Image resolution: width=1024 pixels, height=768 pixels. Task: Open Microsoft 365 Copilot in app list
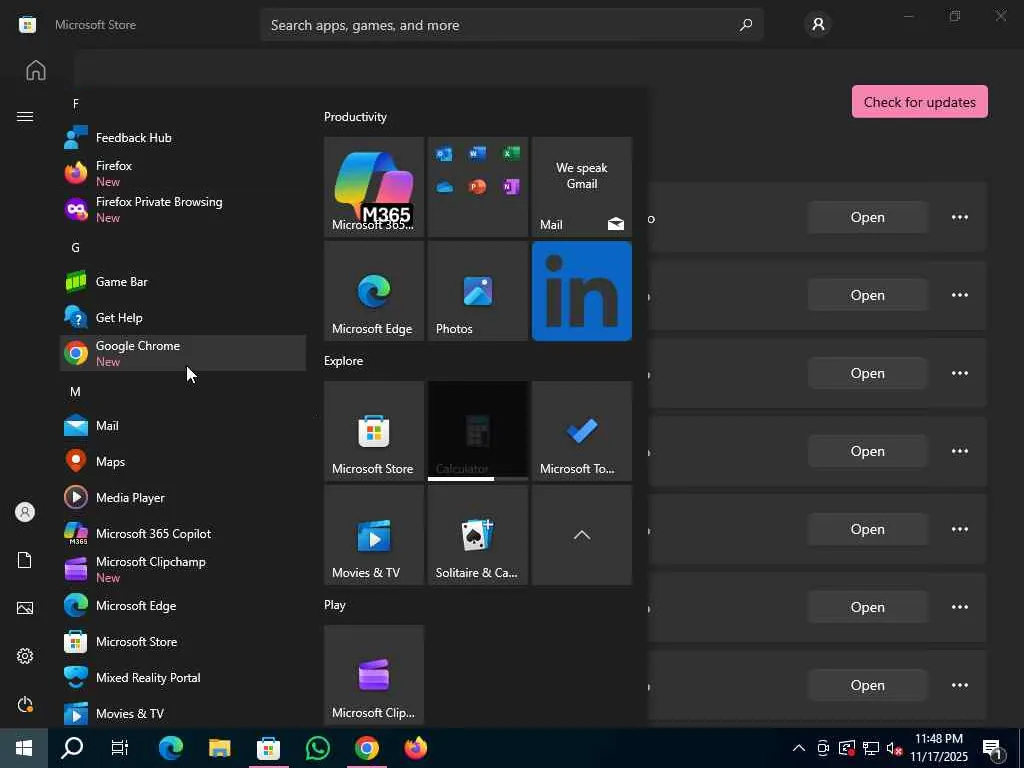(183, 534)
